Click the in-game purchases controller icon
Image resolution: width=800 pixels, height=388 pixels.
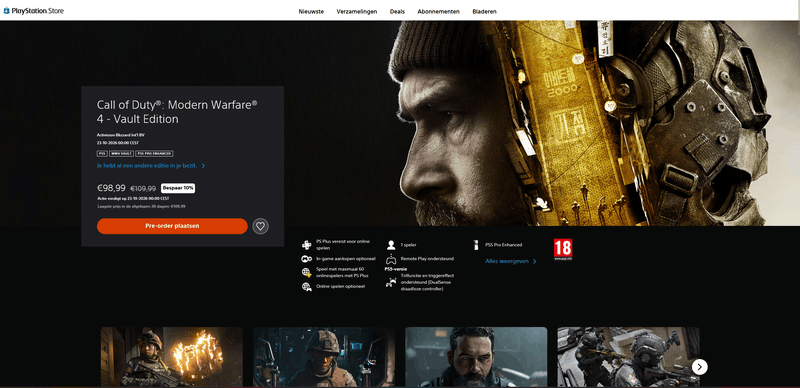[x=306, y=259]
